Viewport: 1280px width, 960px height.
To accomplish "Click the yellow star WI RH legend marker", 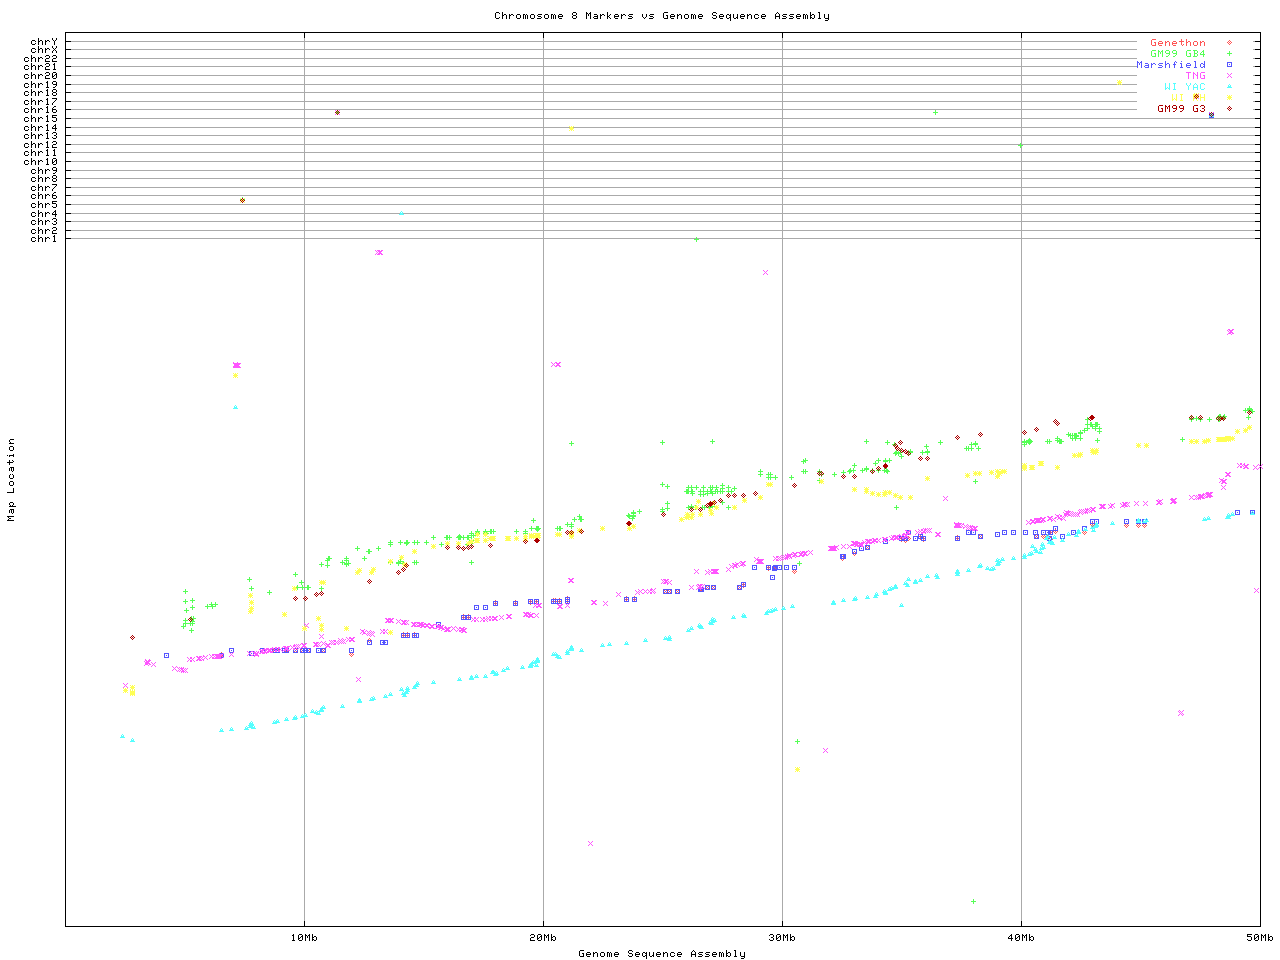I will (1229, 98).
